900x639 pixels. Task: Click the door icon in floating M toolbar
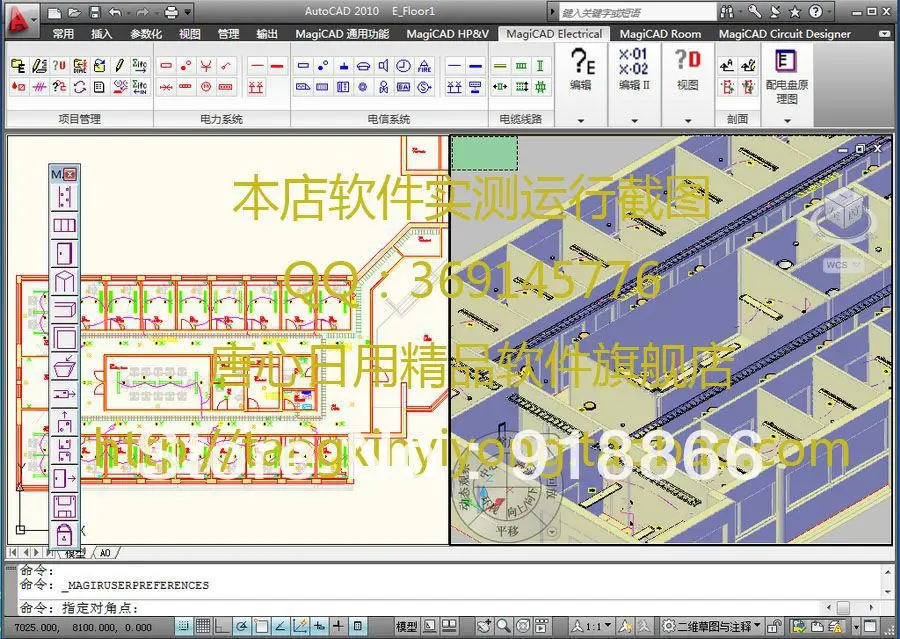(65, 253)
